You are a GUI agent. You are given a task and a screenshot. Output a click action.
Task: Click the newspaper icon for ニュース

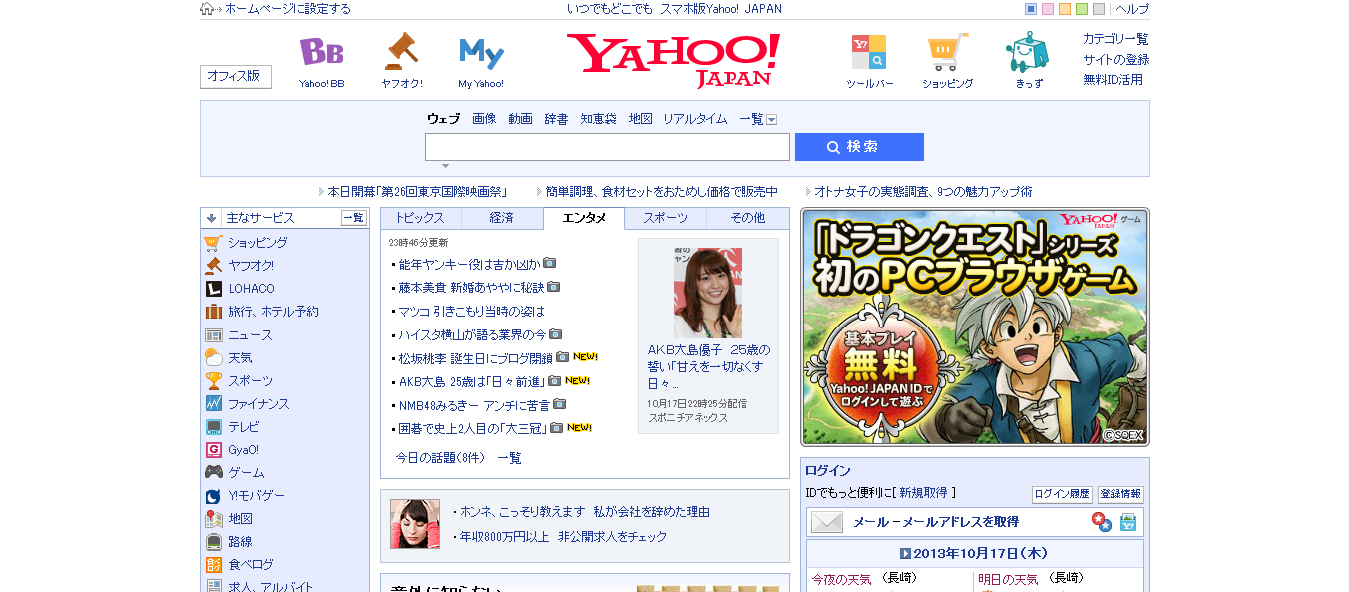213,335
